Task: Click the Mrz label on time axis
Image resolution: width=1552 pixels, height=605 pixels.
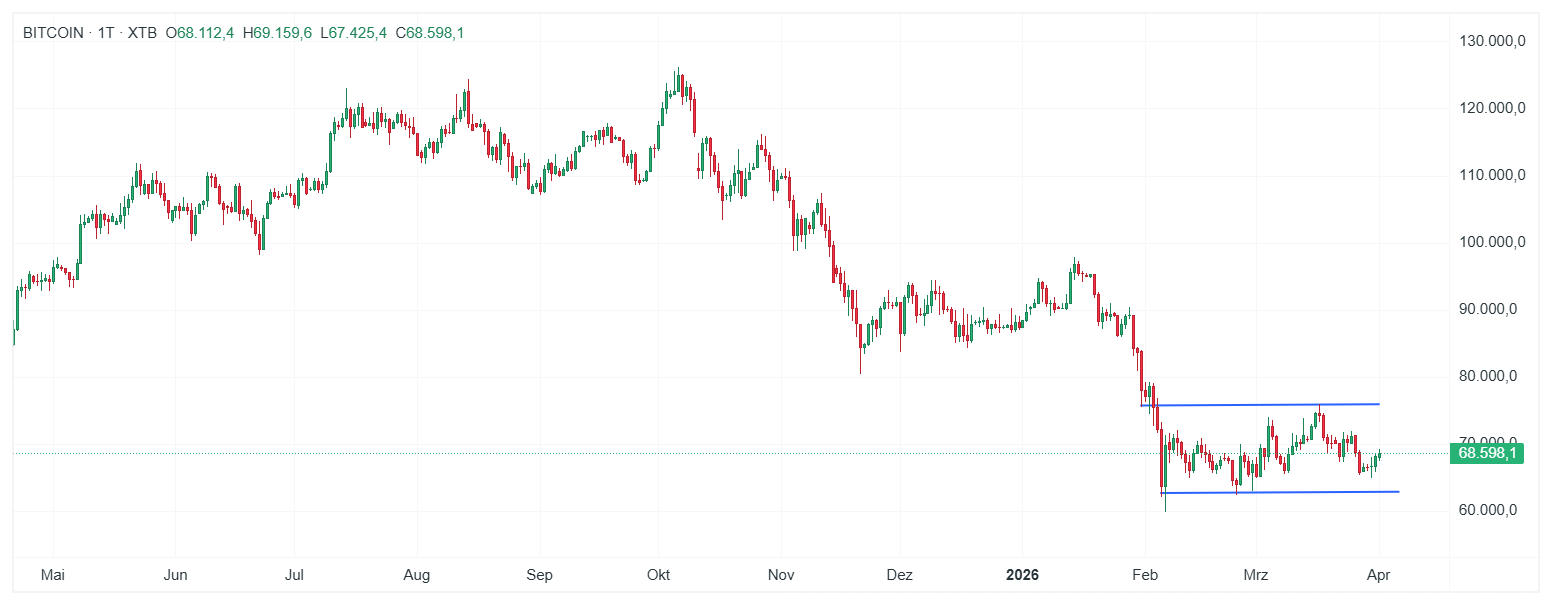Action: click(x=1255, y=575)
